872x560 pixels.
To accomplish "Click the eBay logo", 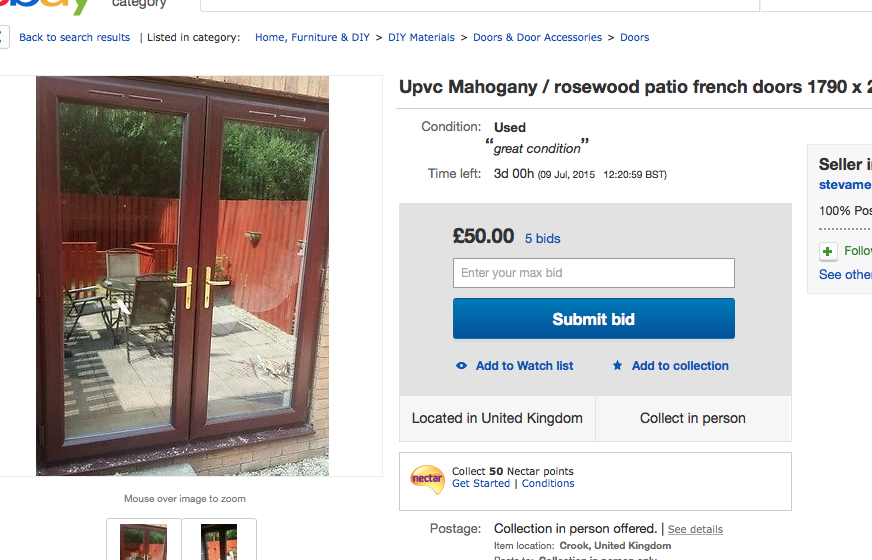I will pyautogui.click(x=44, y=6).
